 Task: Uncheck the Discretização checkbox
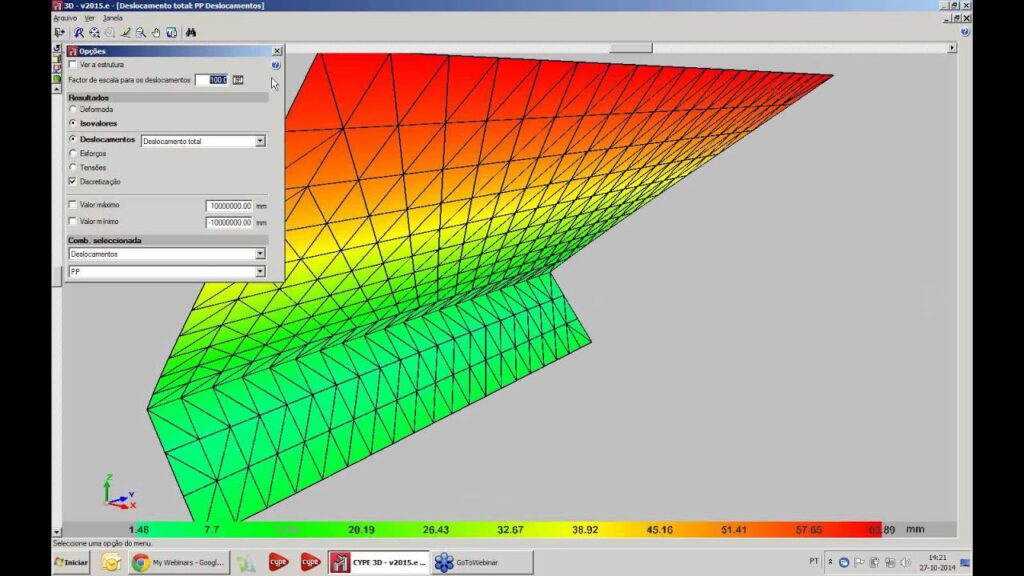(72, 182)
